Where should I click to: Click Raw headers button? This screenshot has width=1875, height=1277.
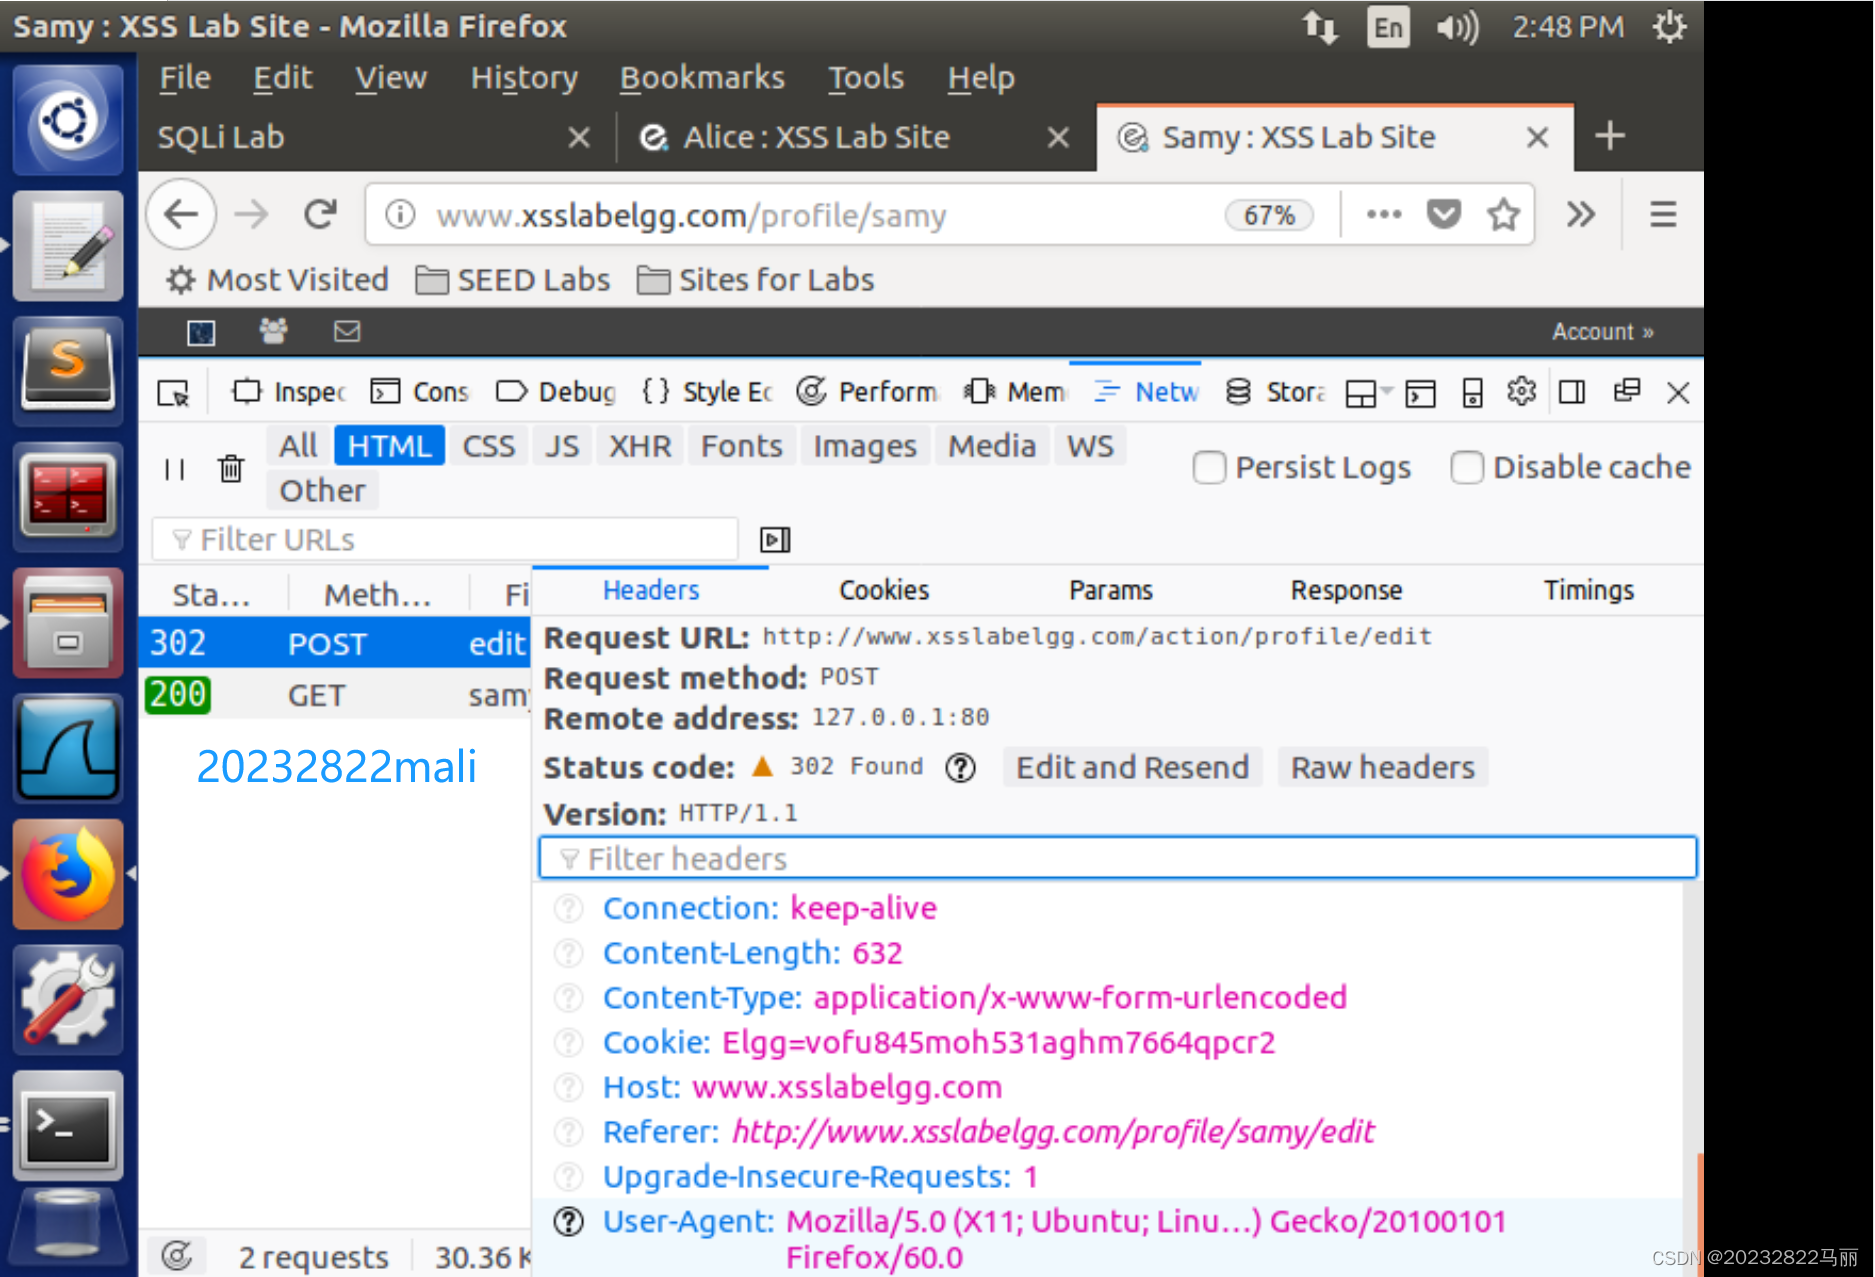1382,767
